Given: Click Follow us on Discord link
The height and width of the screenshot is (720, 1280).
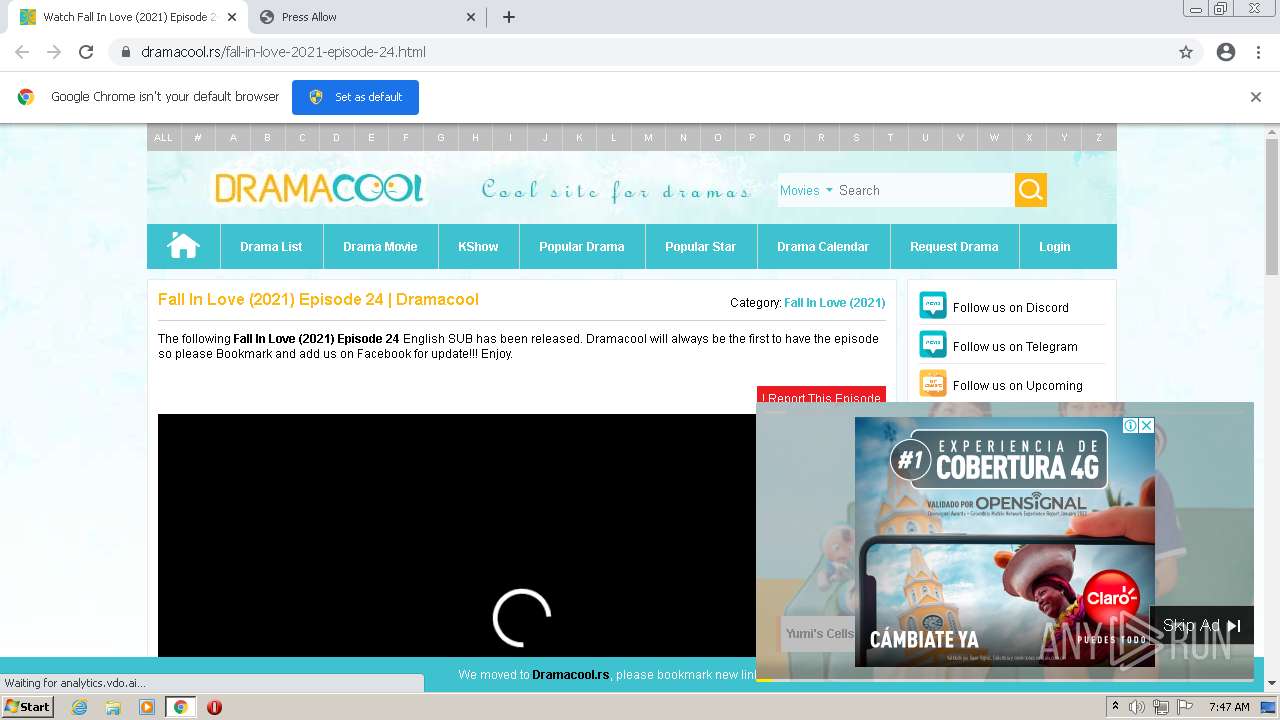Looking at the screenshot, I should click(1010, 307).
